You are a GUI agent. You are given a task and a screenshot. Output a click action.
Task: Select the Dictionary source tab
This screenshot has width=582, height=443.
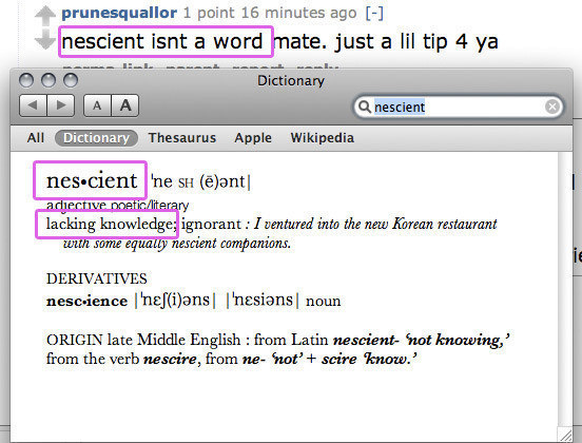pos(97,138)
